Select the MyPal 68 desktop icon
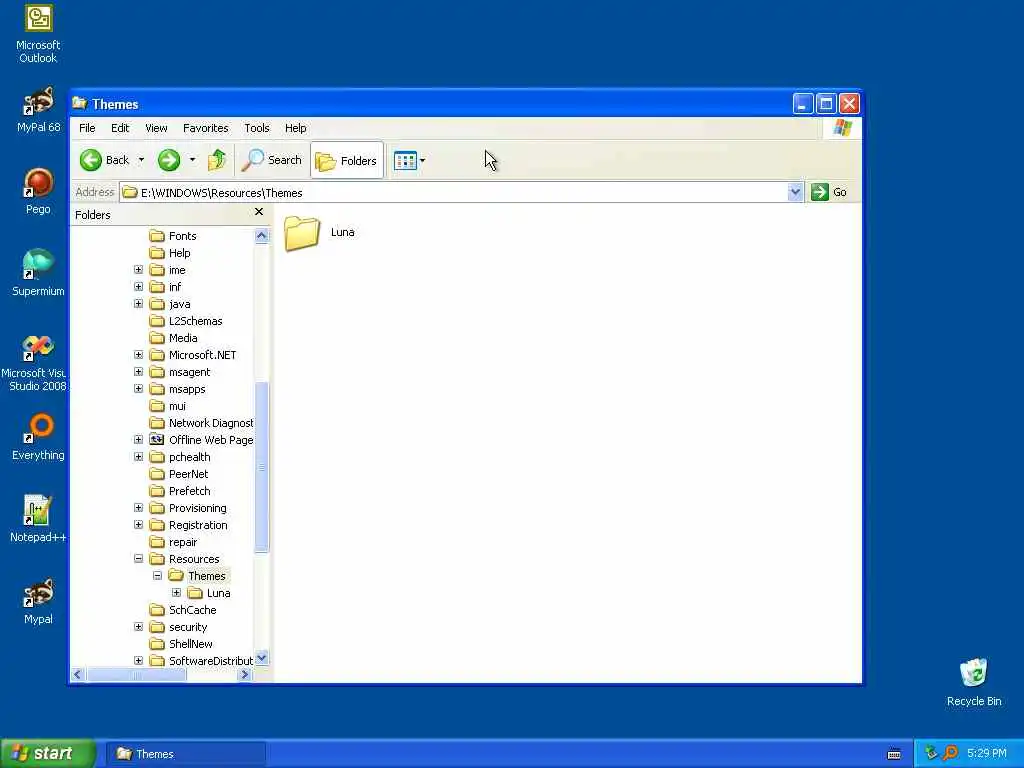This screenshot has height=768, width=1024. tap(38, 110)
